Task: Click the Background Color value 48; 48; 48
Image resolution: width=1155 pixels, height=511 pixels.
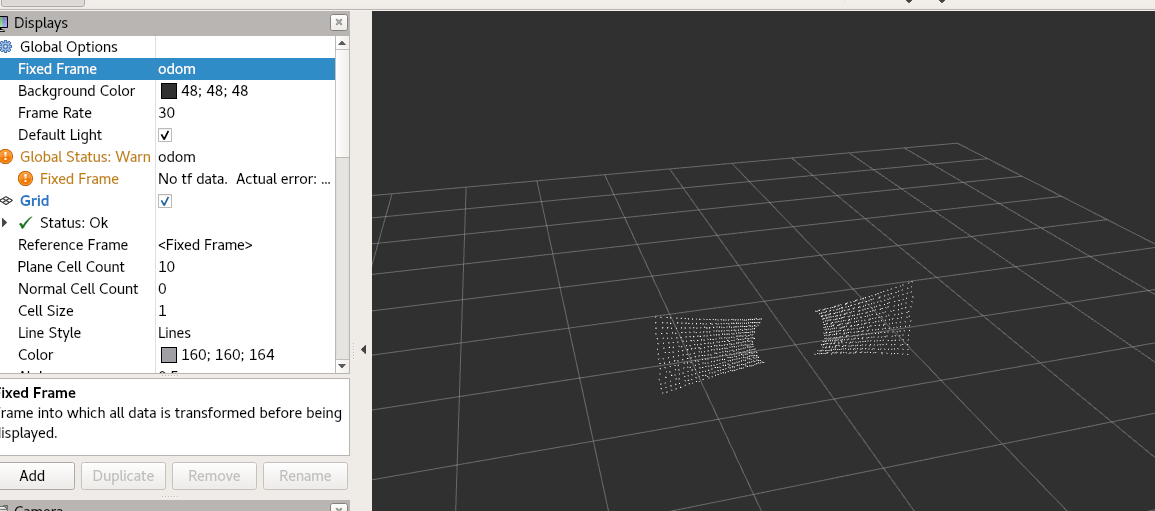Action: click(214, 91)
